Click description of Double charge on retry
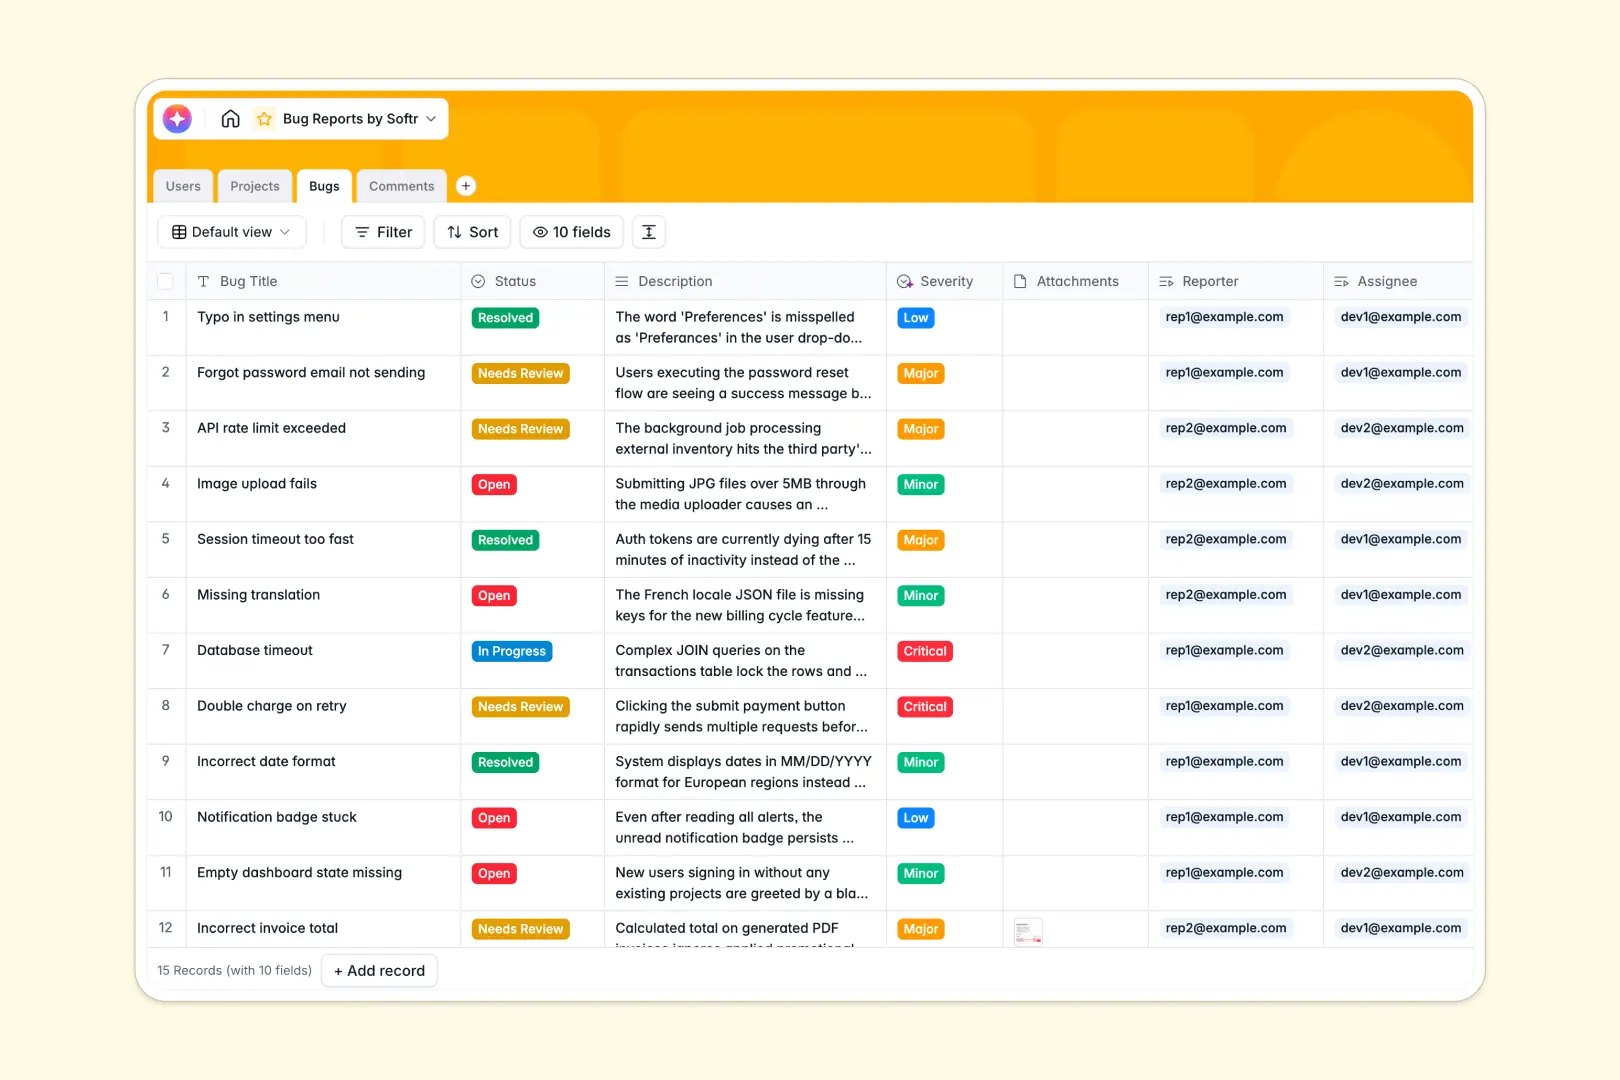Viewport: 1620px width, 1080px height. (x=745, y=716)
